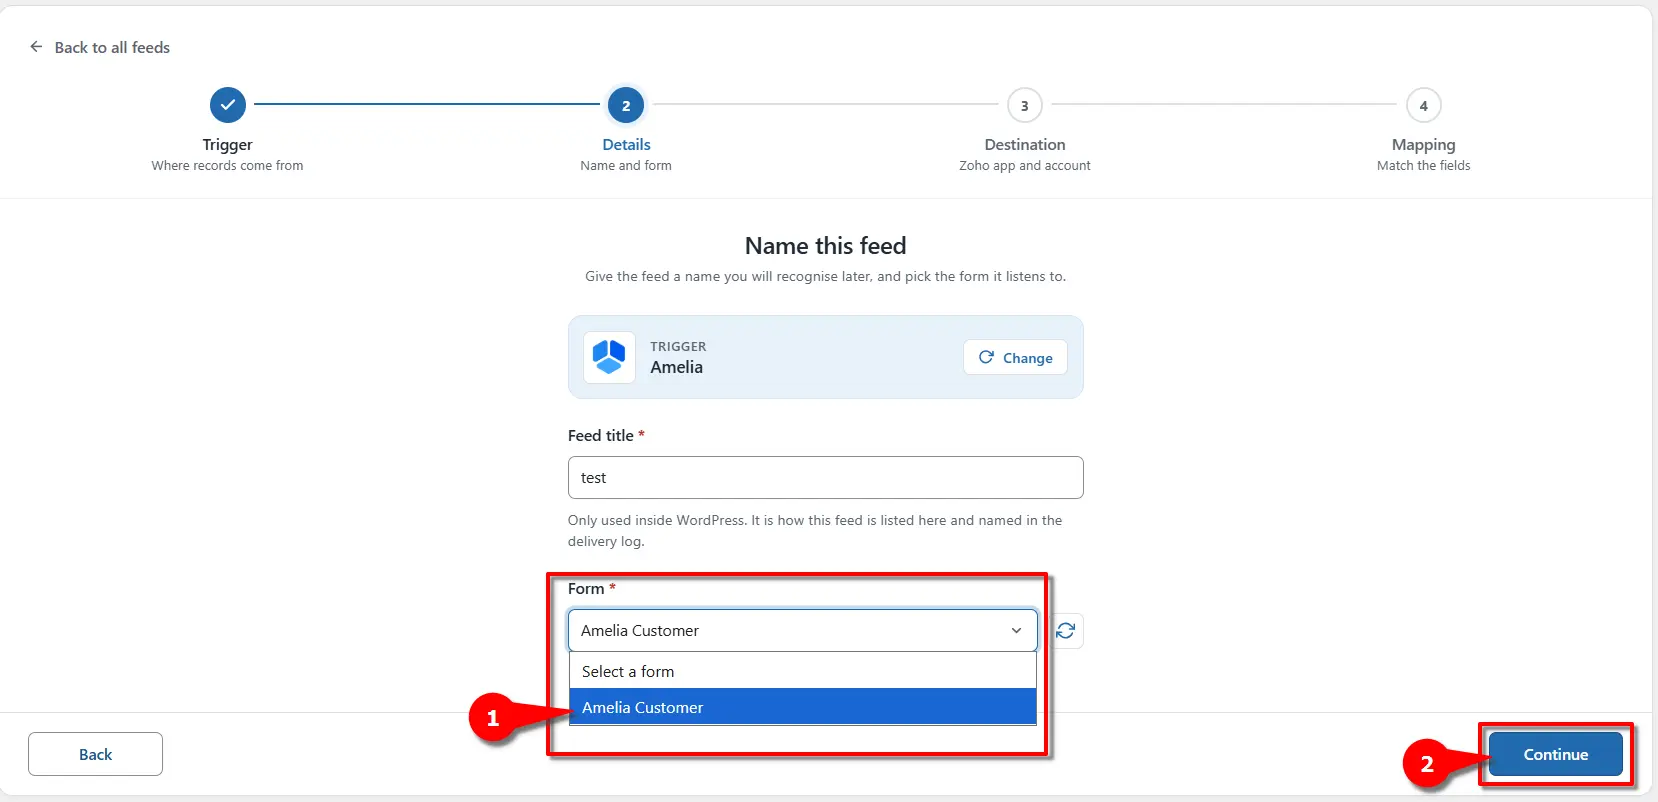1658x802 pixels.
Task: Click the Change trigger button
Action: click(x=1015, y=357)
